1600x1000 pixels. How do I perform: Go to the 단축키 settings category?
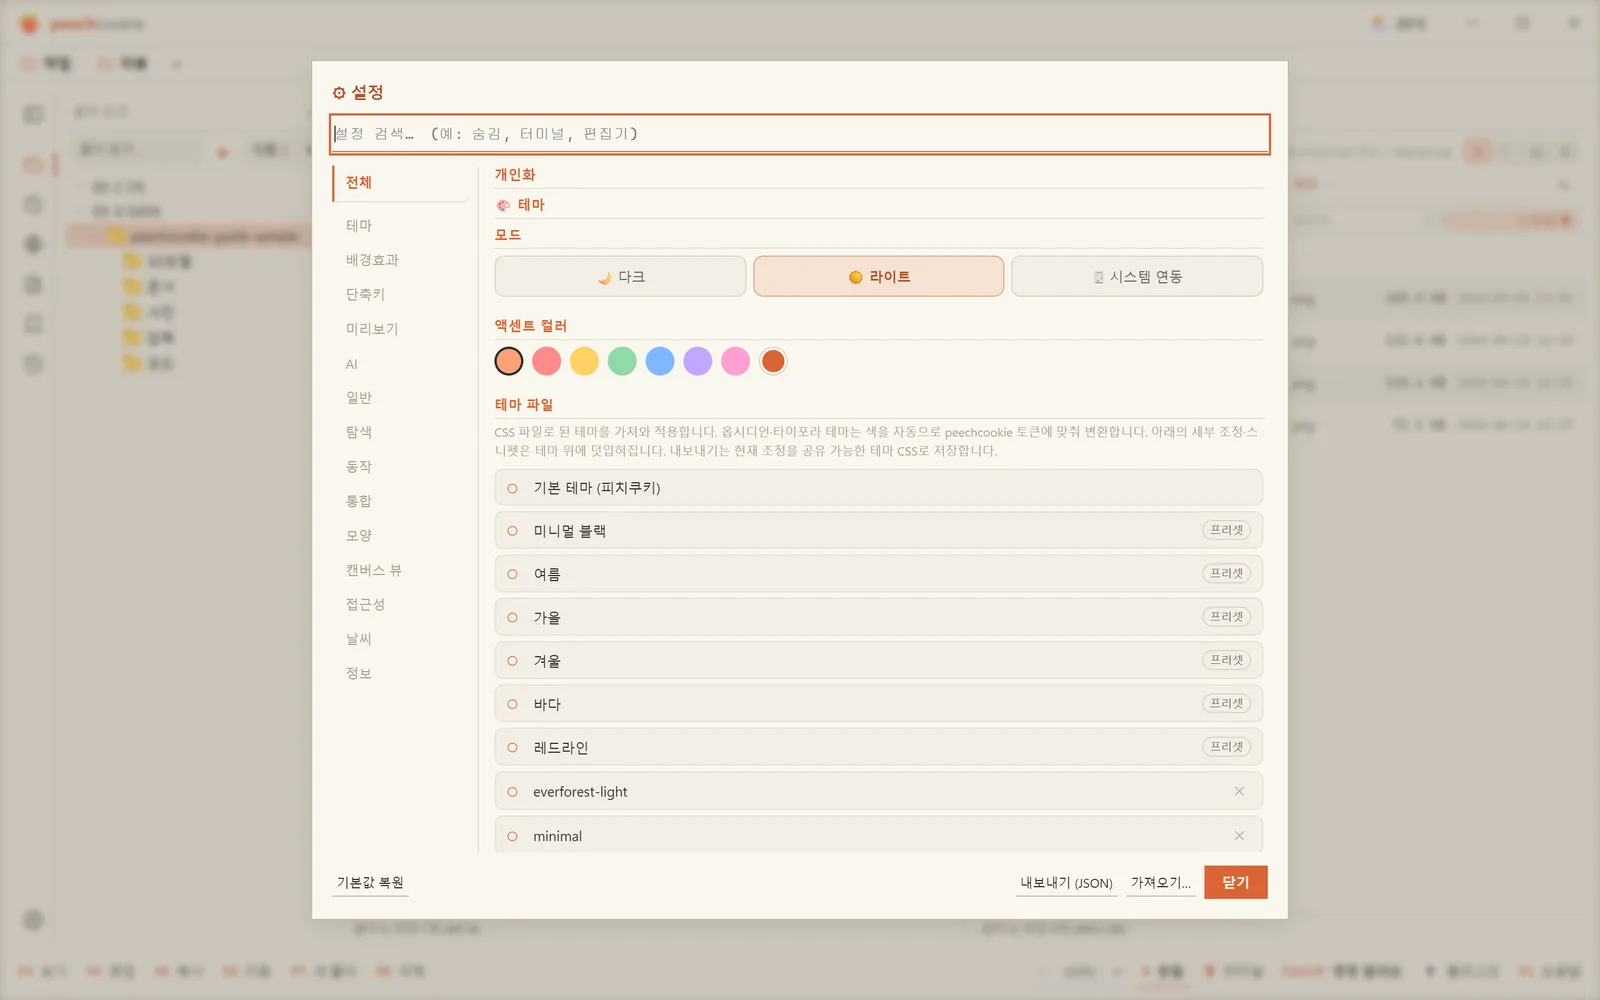399,294
